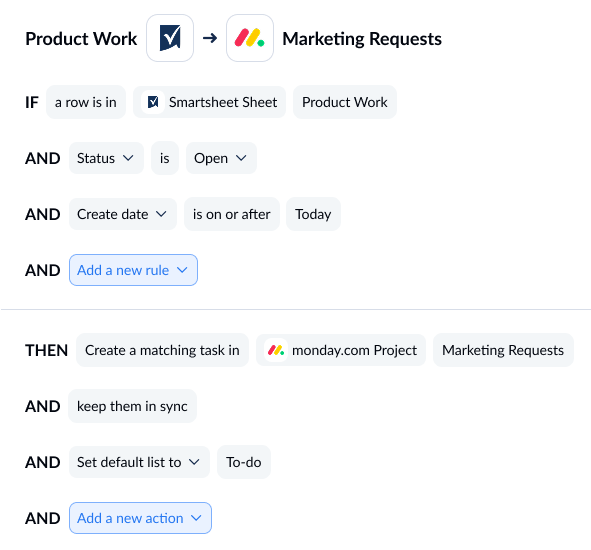Click the Marketing Requests project chip

click(503, 350)
